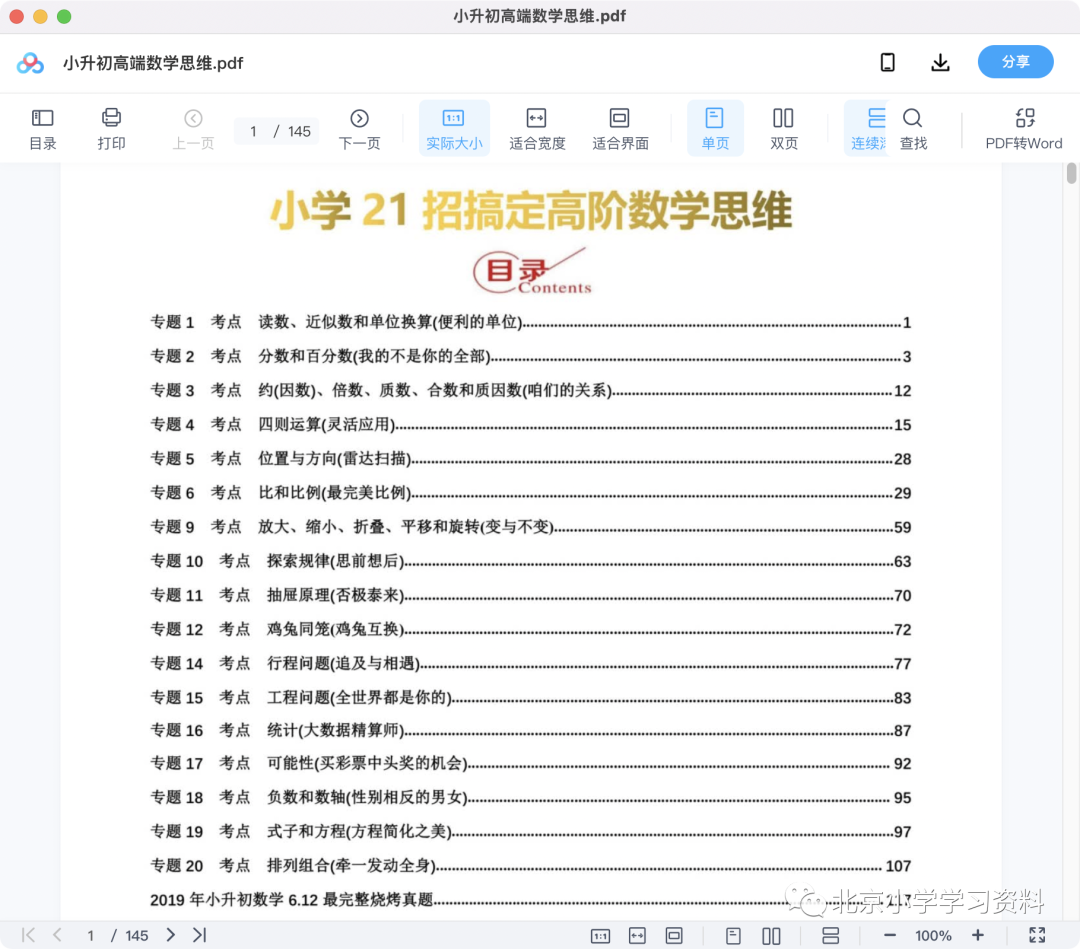The width and height of the screenshot is (1080, 949).
Task: Open the 目录 sidebar panel
Action: 43,129
